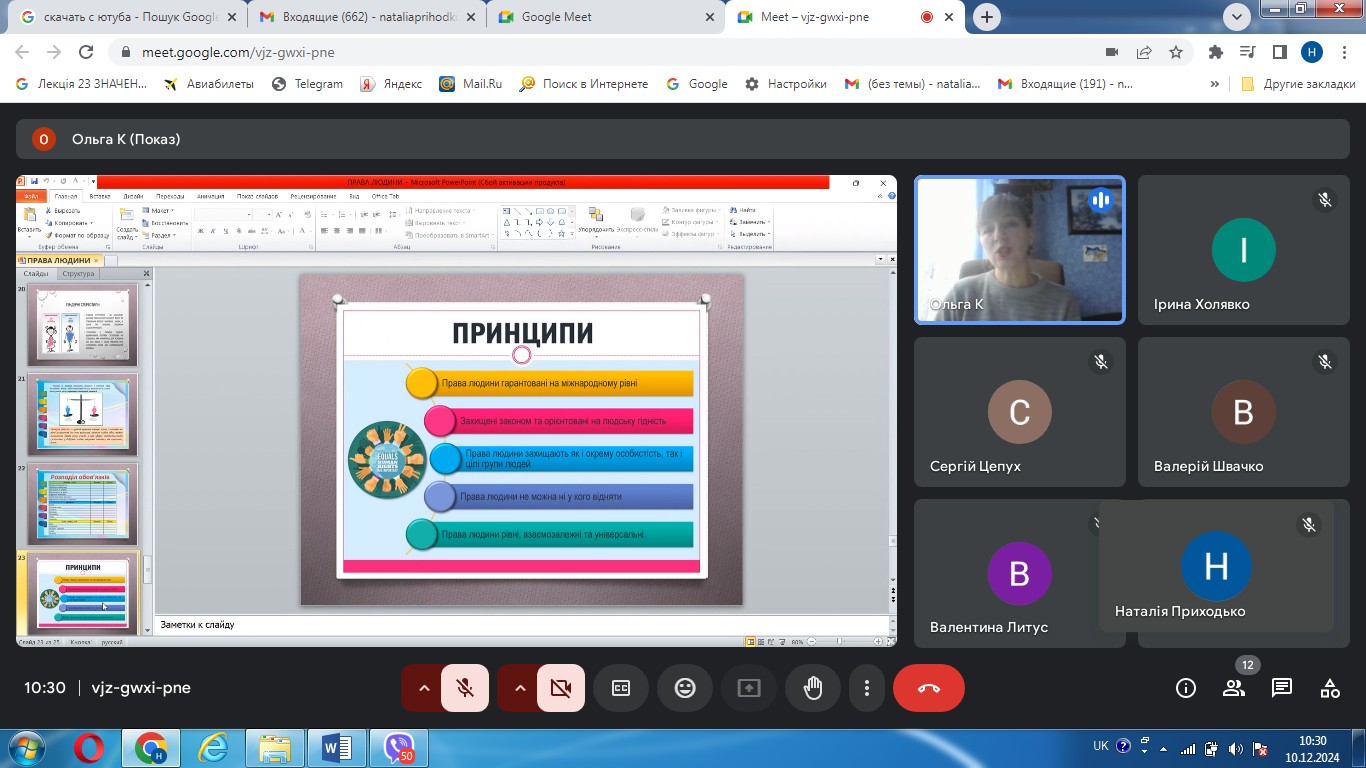
Task: Open the three-dot more options menu
Action: click(867, 688)
